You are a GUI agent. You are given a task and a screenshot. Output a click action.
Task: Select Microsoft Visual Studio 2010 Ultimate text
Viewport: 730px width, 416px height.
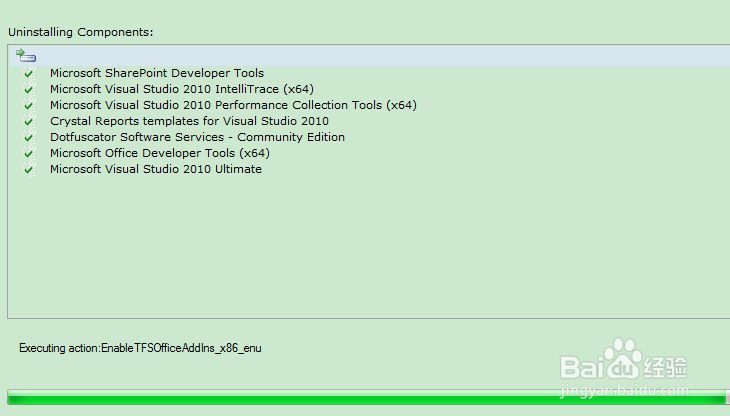point(156,169)
